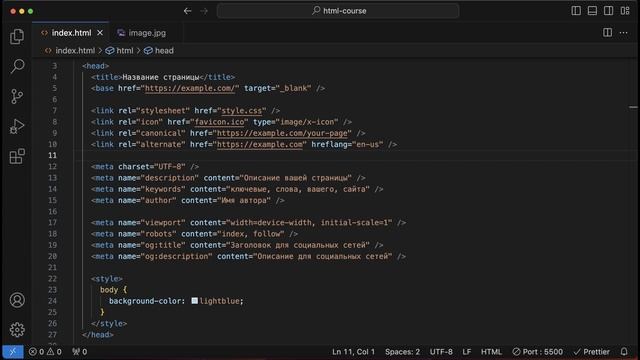Click the closing </head> tag
Viewport: 640px width, 360px height.
click(98, 335)
